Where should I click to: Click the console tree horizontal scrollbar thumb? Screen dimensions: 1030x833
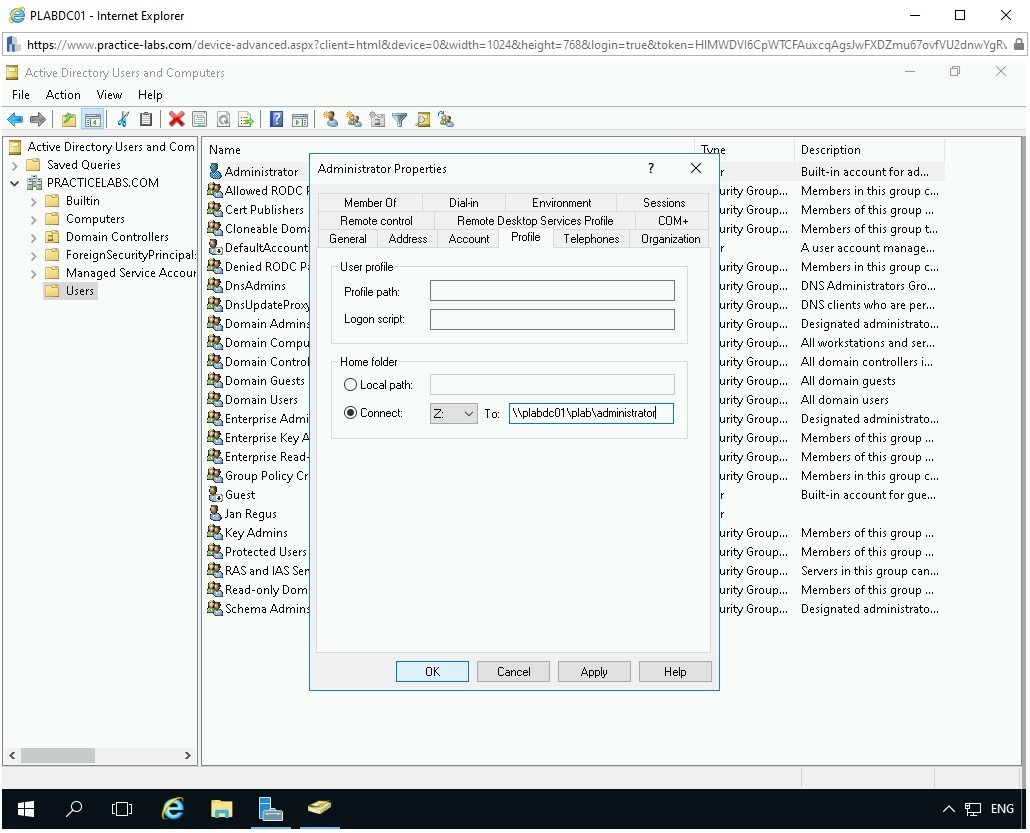[x=58, y=755]
